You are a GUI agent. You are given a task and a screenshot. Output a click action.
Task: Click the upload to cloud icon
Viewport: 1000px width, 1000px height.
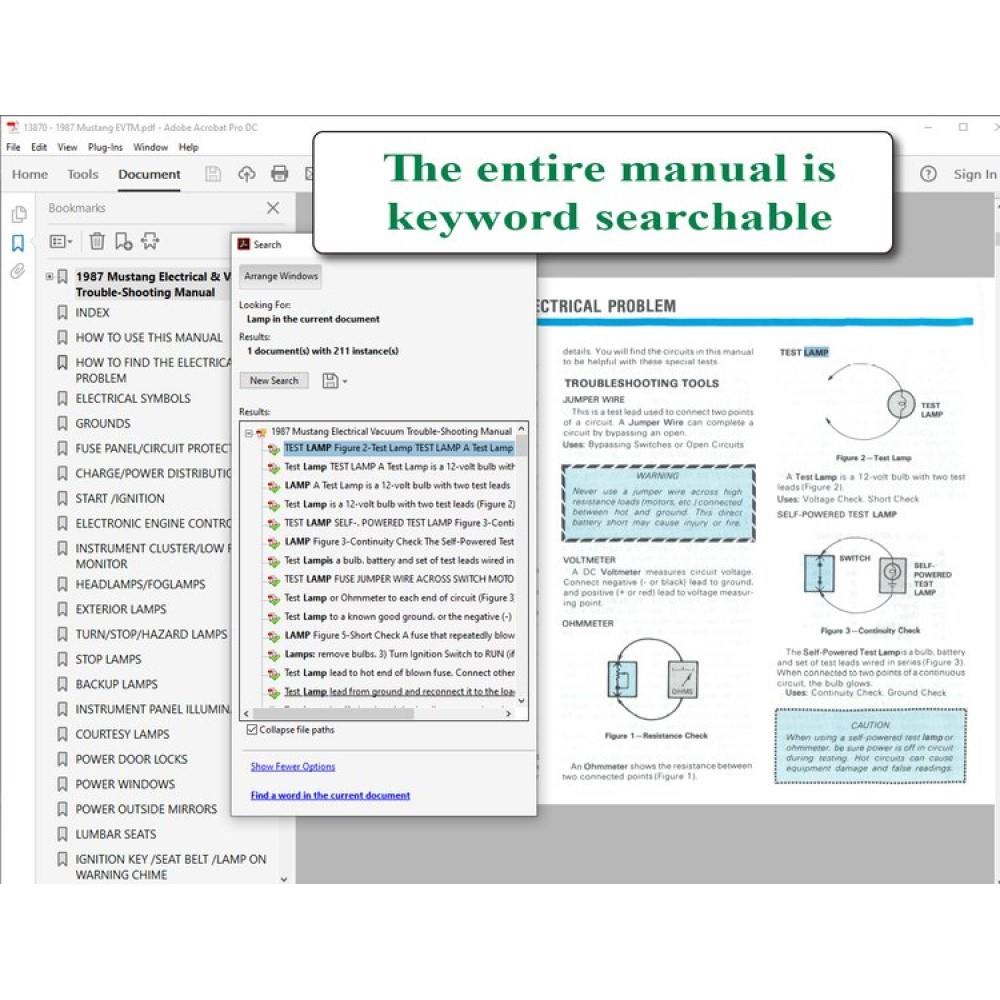pos(247,174)
